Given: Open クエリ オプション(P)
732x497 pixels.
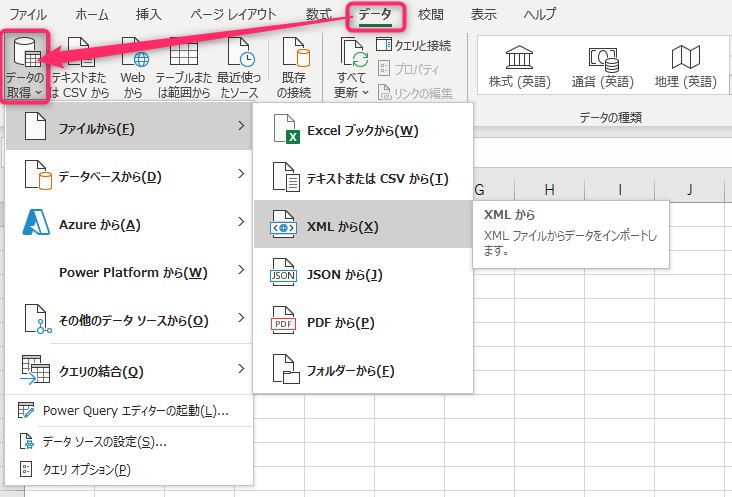Looking at the screenshot, I should (129, 469).
